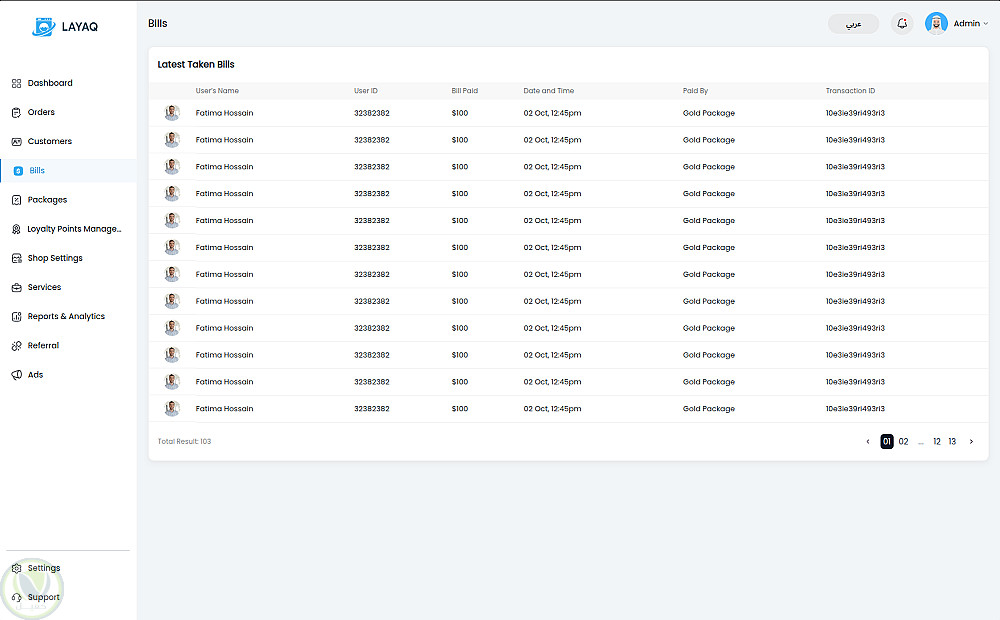Open Reports & Analytics menu item
The width and height of the screenshot is (1000, 620).
[x=68, y=316]
